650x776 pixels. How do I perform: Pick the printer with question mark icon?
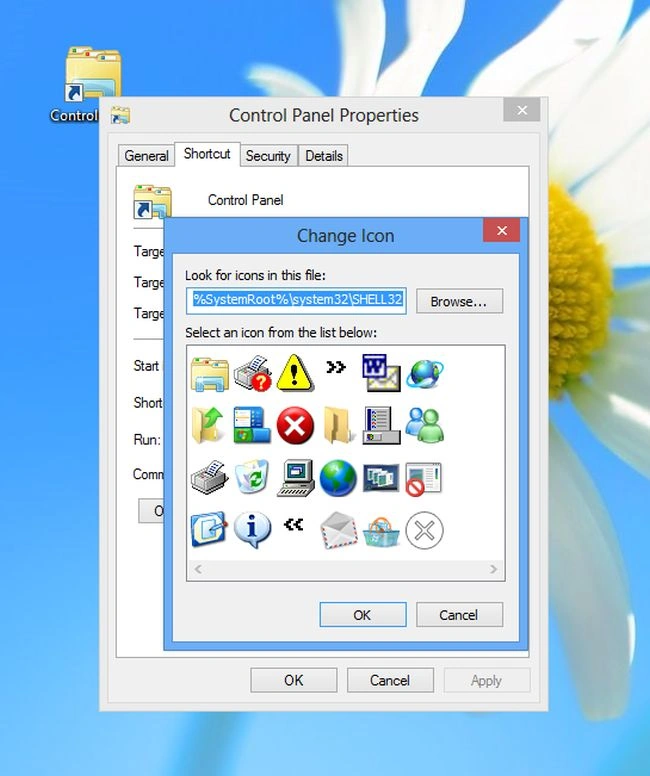point(252,374)
